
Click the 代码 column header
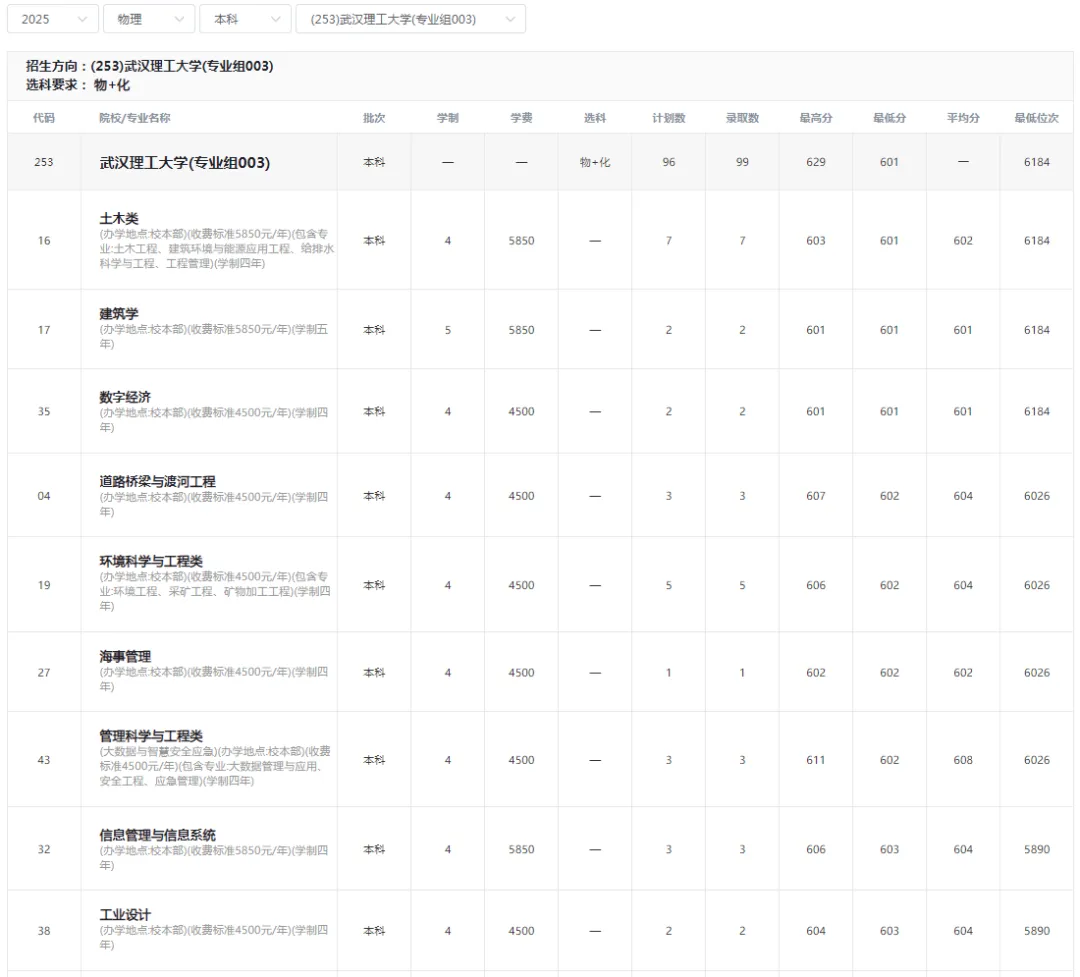[x=44, y=118]
